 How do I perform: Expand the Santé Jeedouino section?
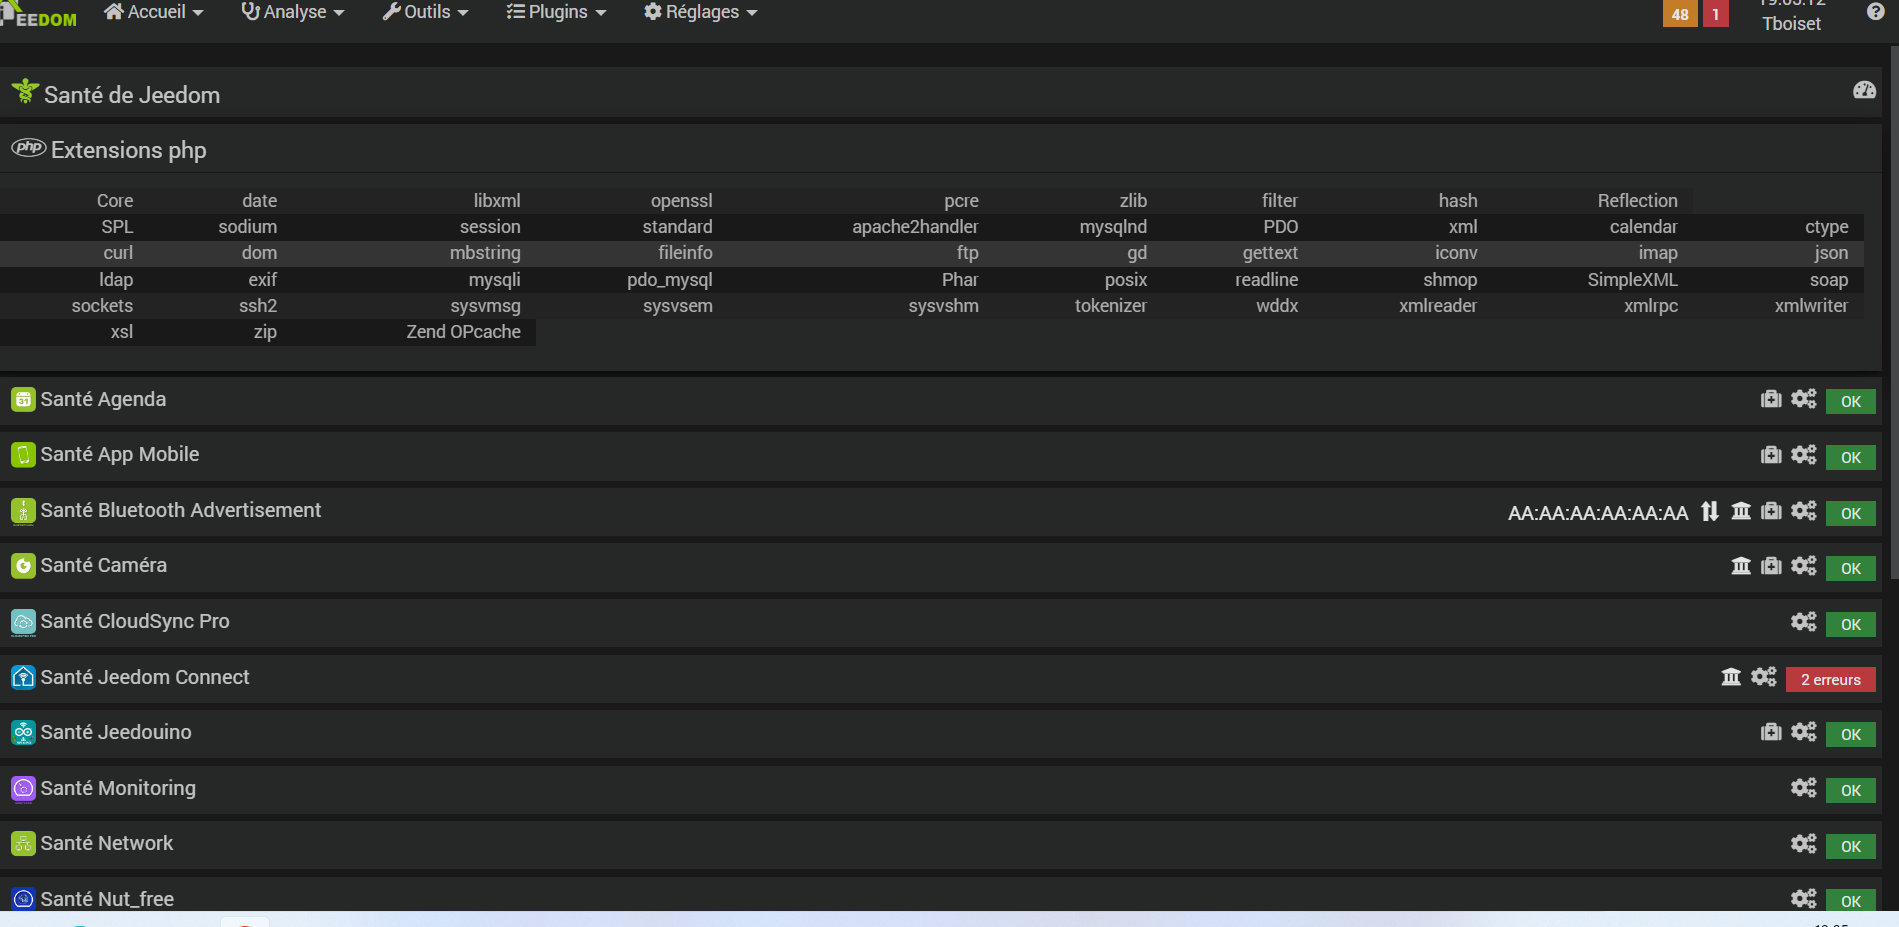[x=116, y=732]
